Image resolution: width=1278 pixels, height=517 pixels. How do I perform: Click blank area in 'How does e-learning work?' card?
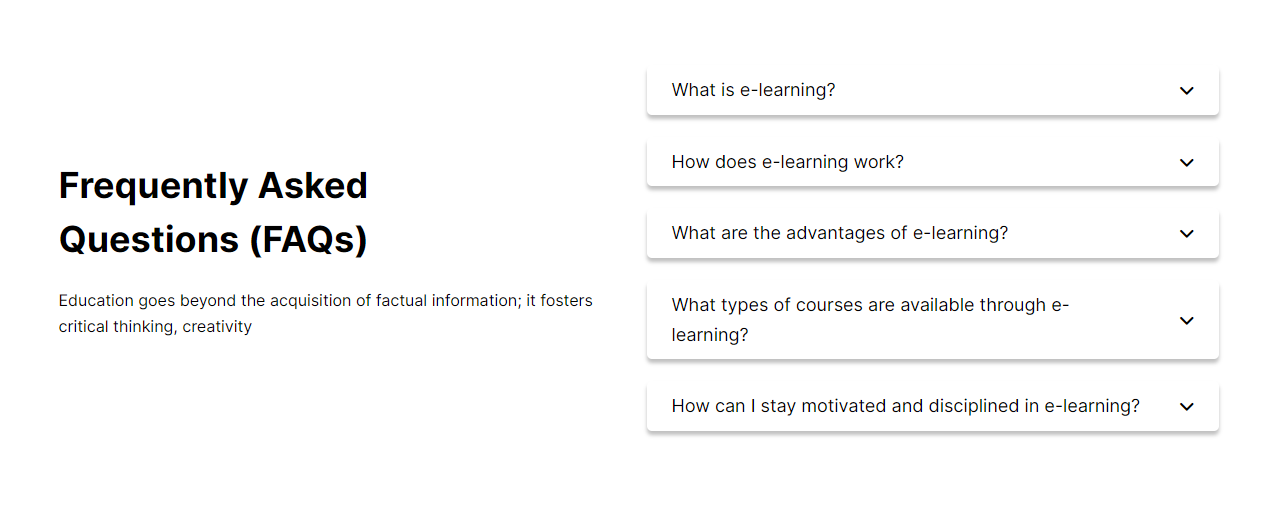pyautogui.click(x=1040, y=163)
